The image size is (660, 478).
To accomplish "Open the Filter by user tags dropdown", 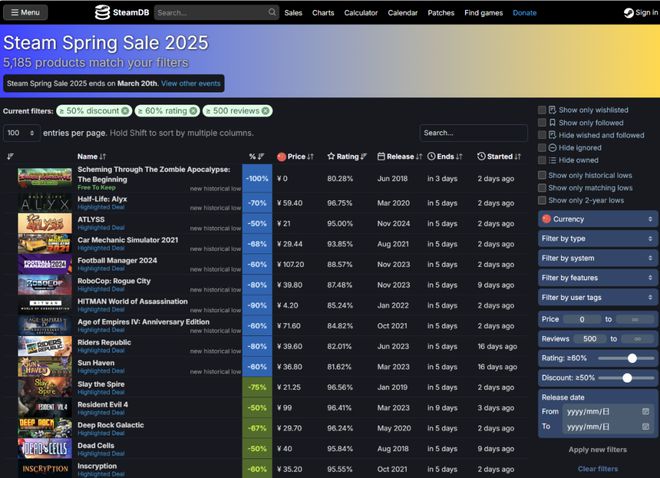I will point(598,297).
